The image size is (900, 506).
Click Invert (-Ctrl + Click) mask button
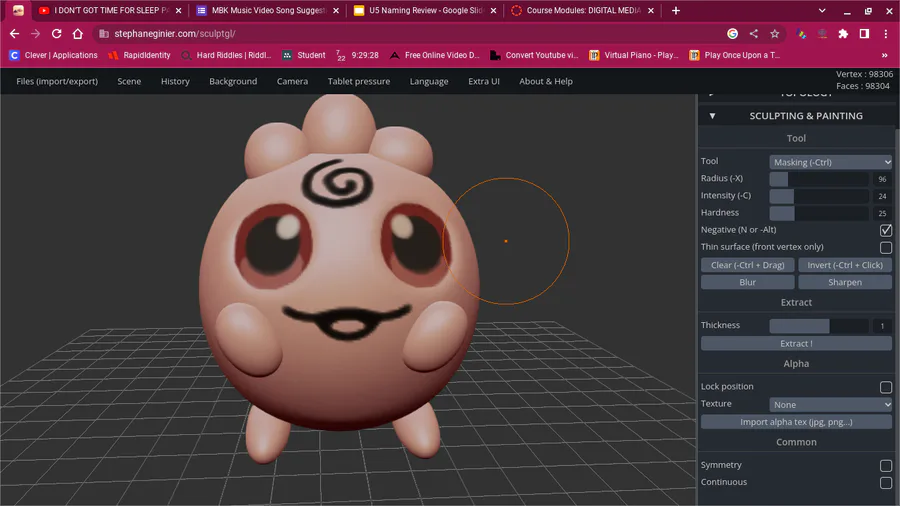(x=845, y=265)
